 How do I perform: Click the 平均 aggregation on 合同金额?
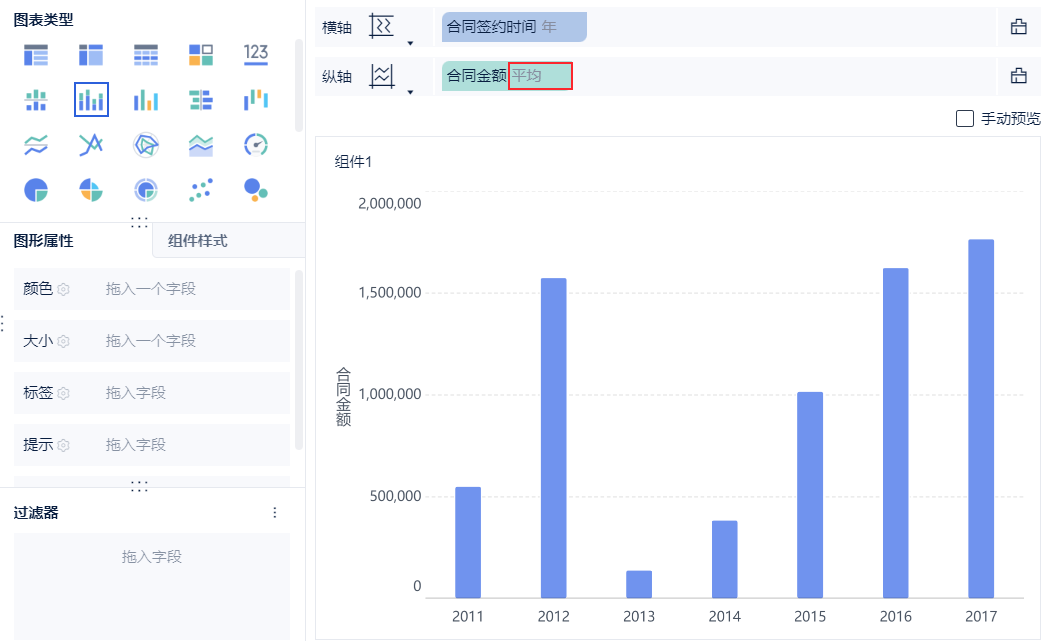(x=539, y=75)
